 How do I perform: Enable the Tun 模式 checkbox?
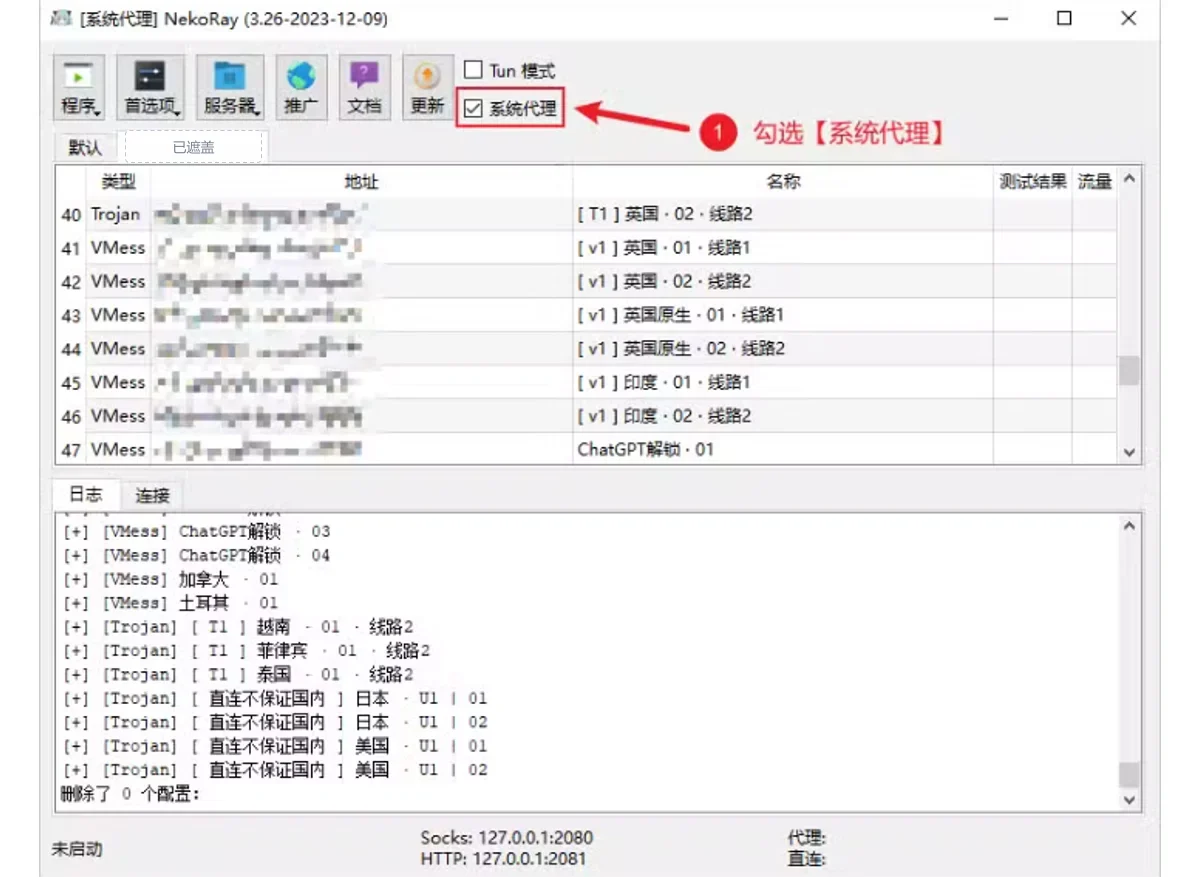tap(510, 71)
